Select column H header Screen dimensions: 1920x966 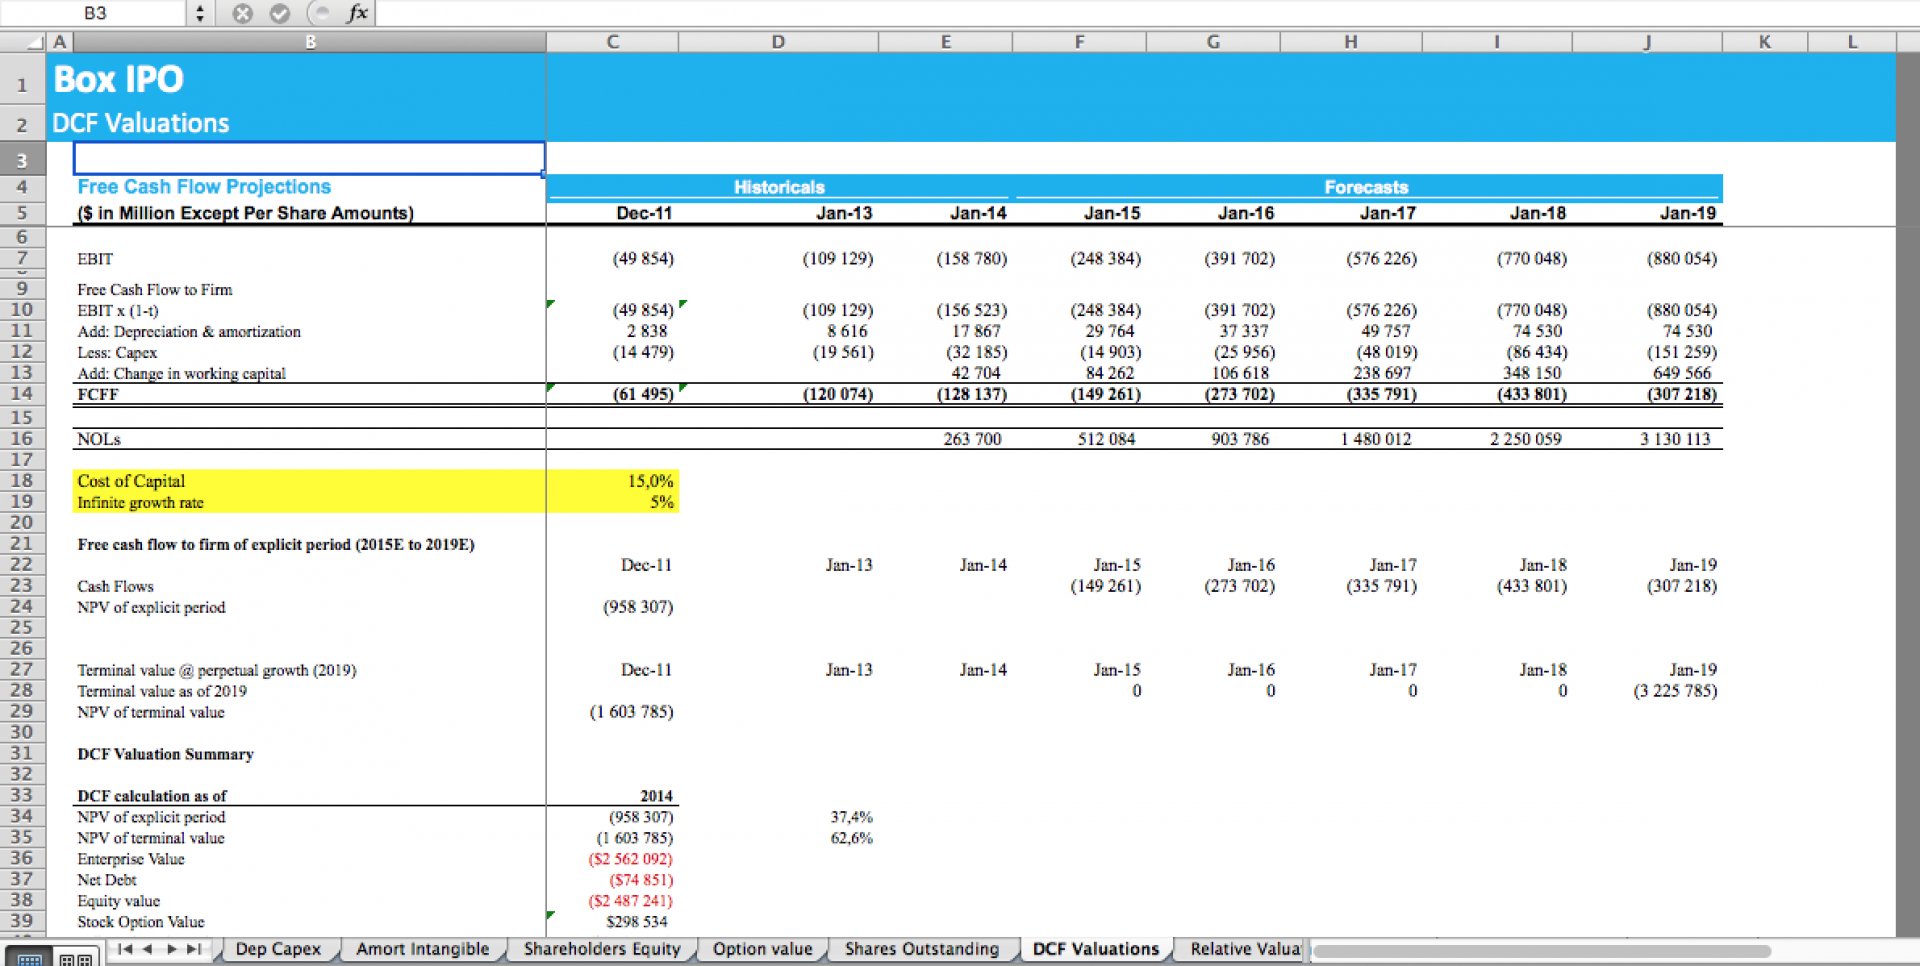point(1350,42)
